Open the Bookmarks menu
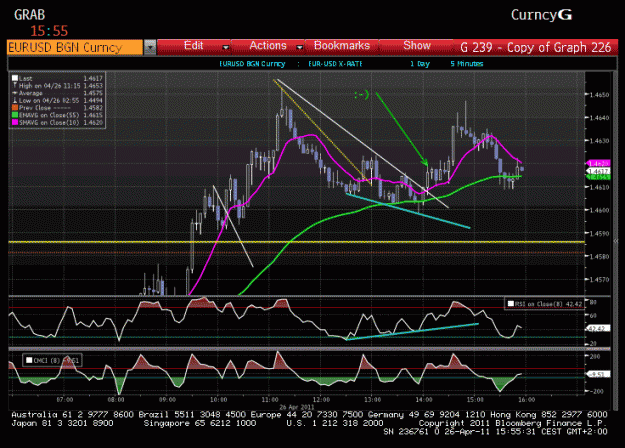Viewport: 625px width, 448px height. (x=342, y=46)
